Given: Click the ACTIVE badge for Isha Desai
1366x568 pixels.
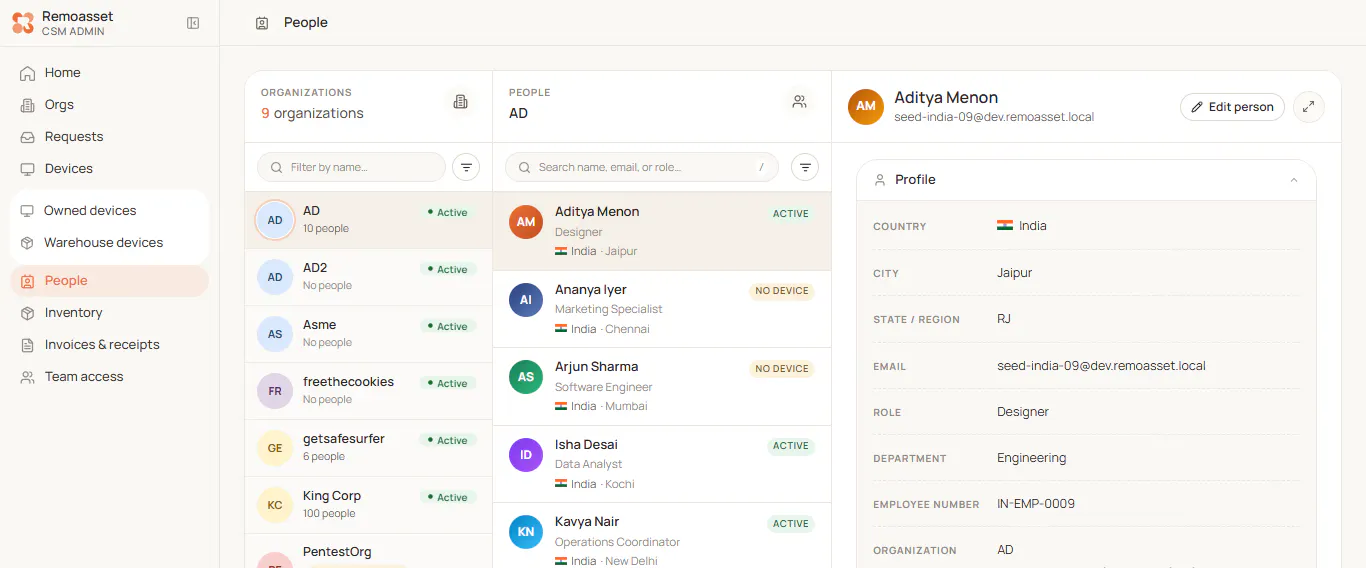Looking at the screenshot, I should 791,446.
